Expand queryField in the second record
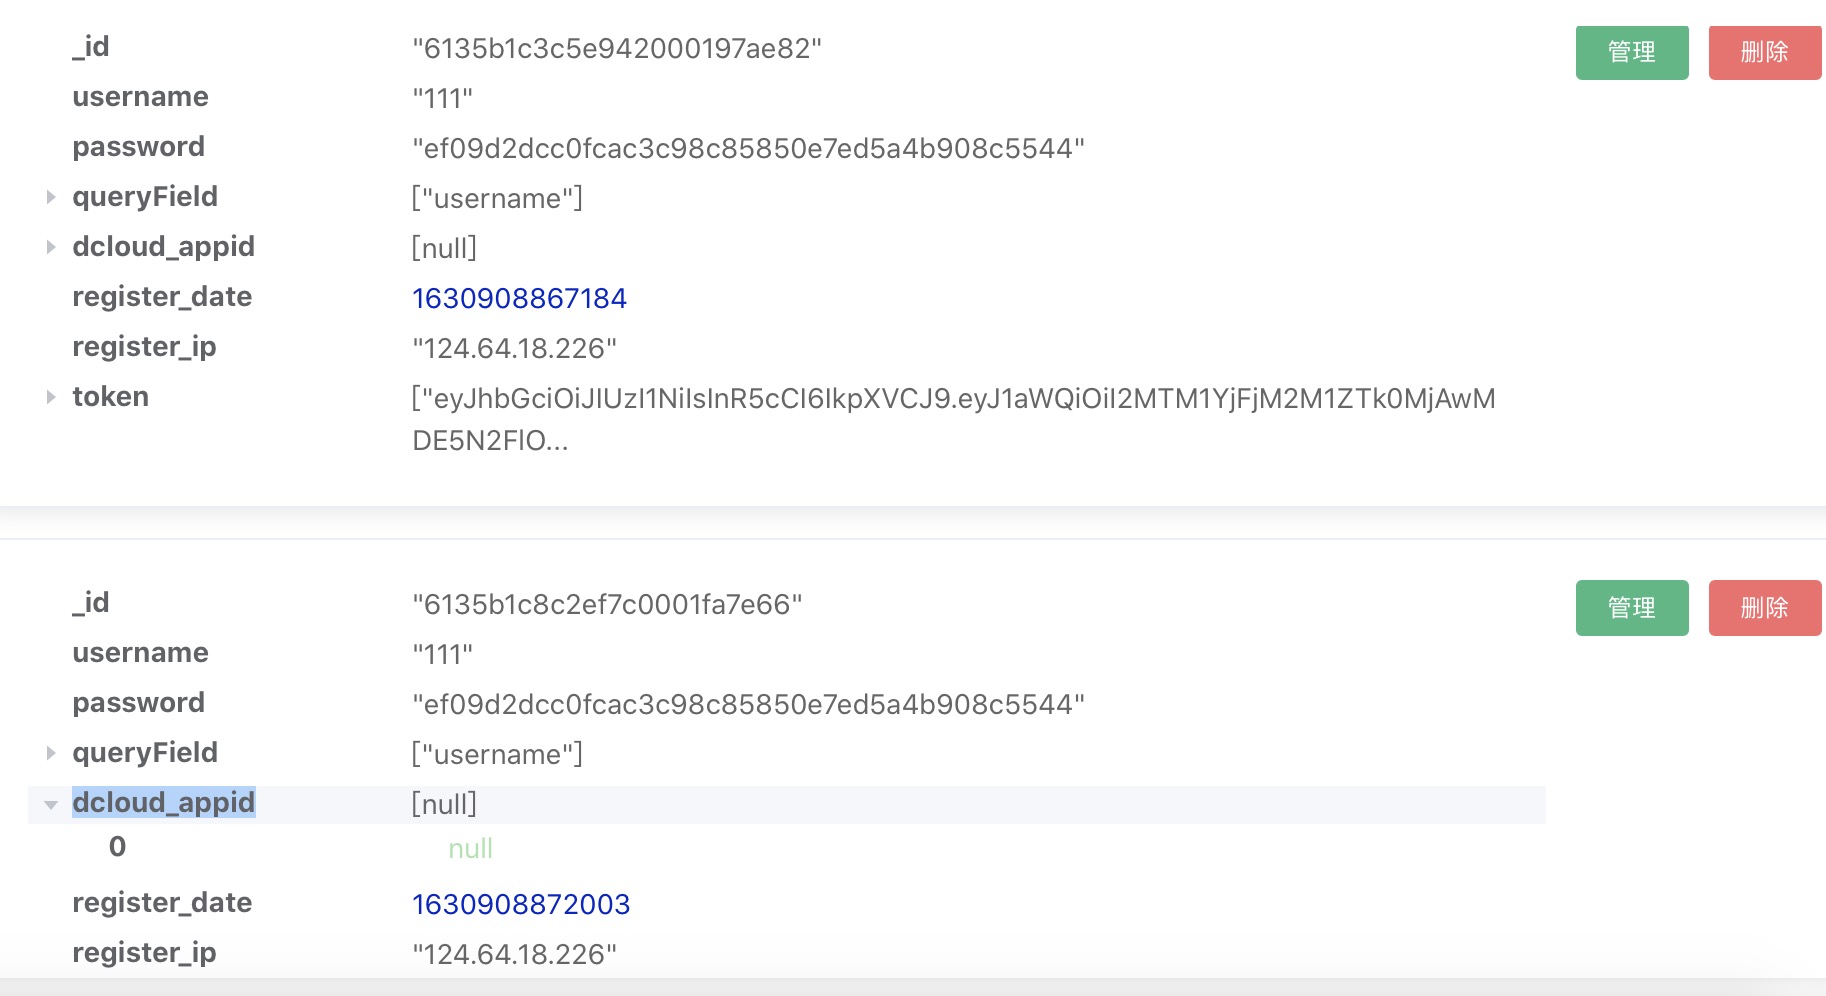Viewport: 1826px width, 996px height. [x=51, y=753]
